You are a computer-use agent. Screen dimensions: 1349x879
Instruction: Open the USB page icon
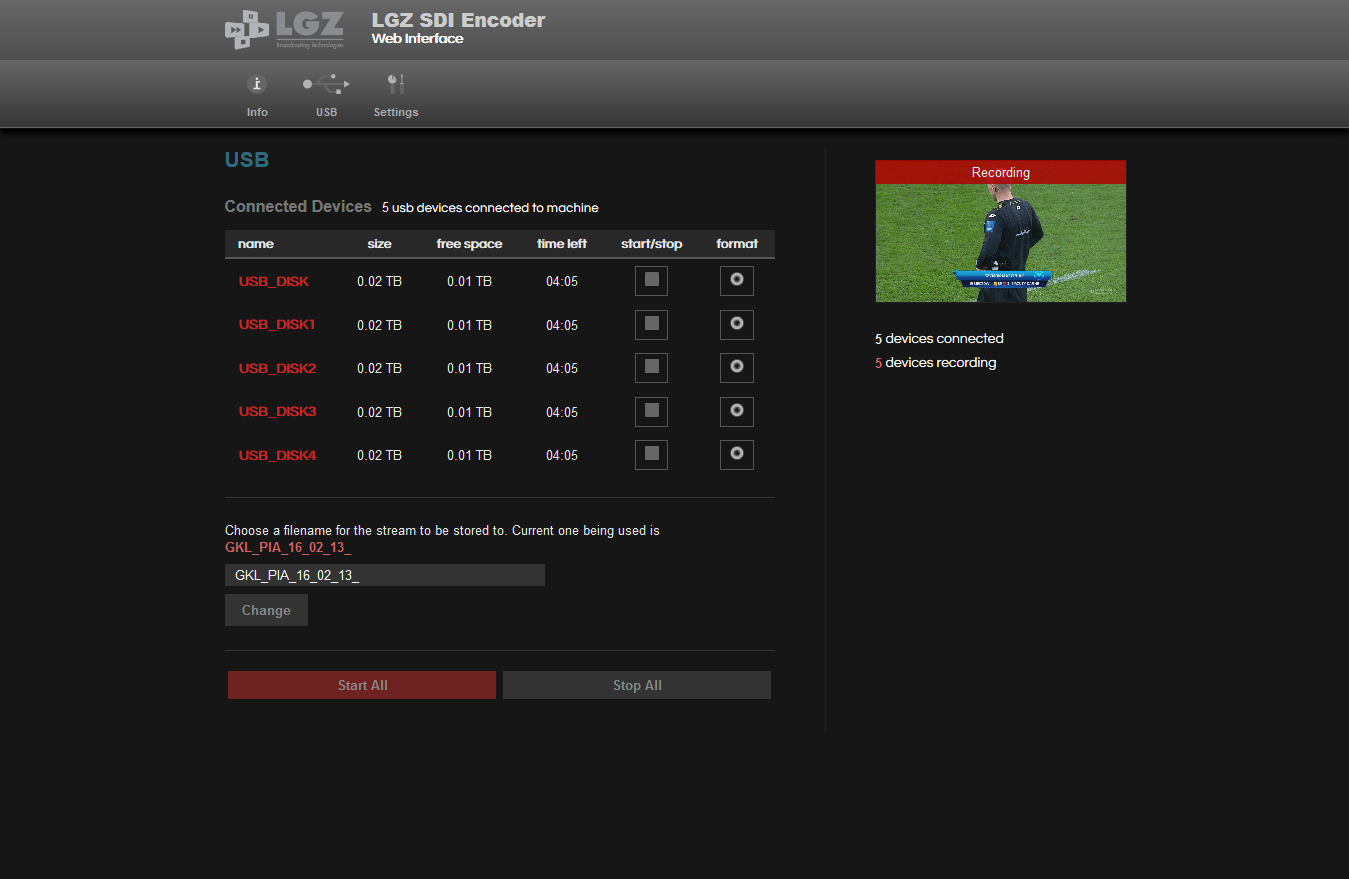pos(326,85)
